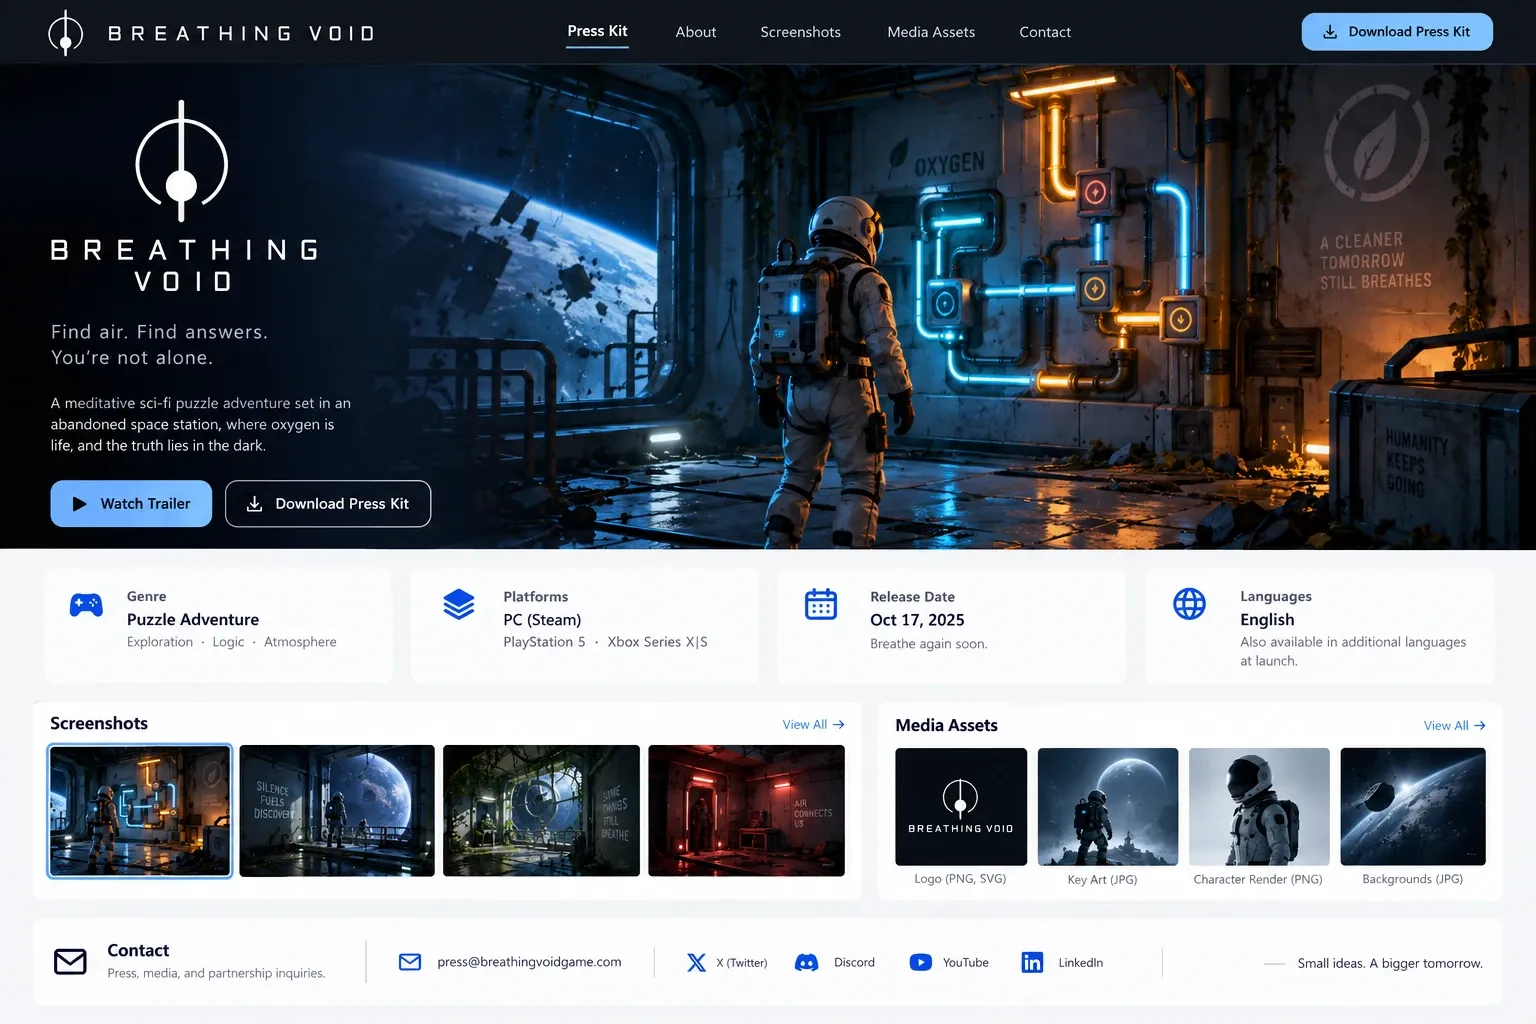Image resolution: width=1536 pixels, height=1024 pixels.
Task: Click the Watch Trailer button
Action: (131, 504)
